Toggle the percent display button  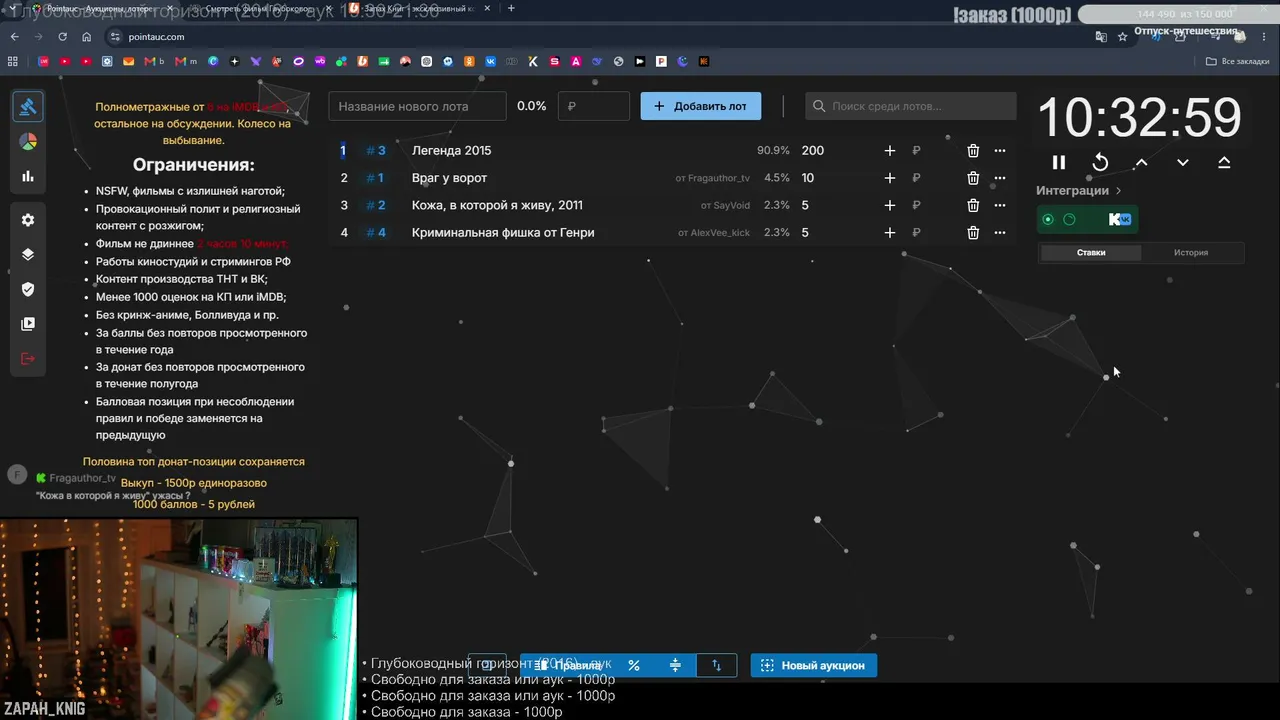pyautogui.click(x=634, y=665)
